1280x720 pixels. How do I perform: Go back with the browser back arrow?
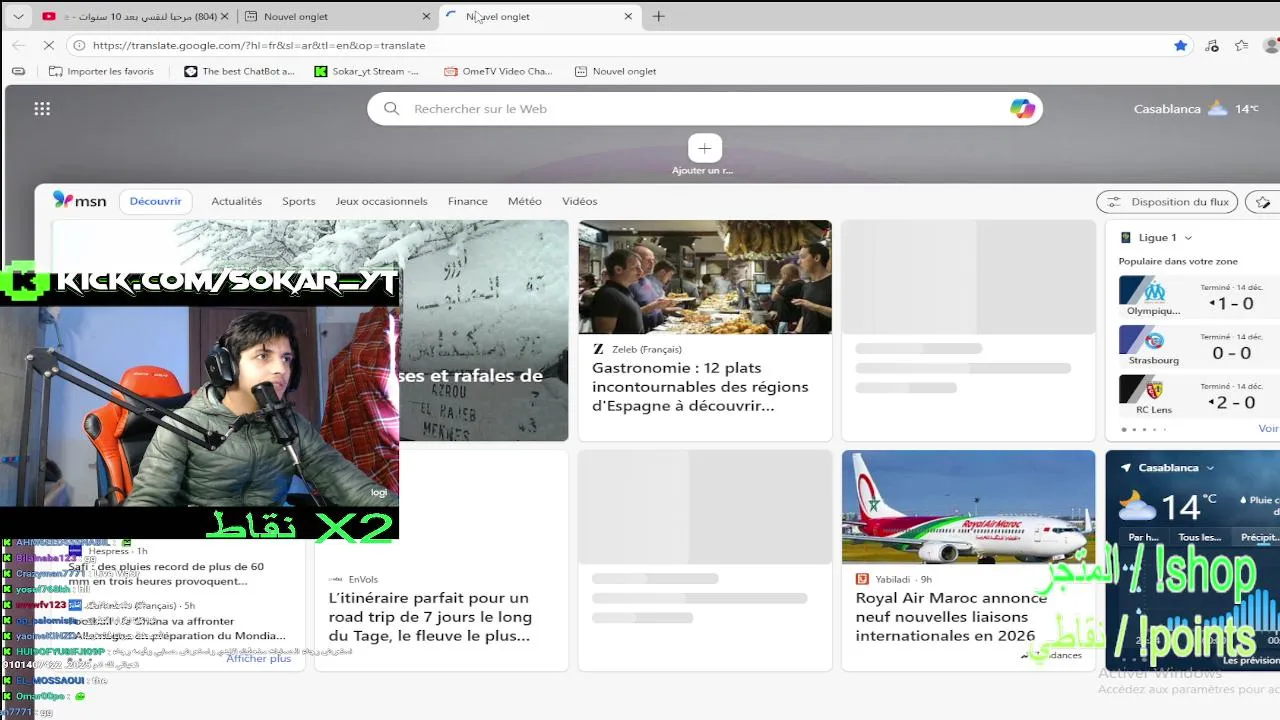pos(19,45)
